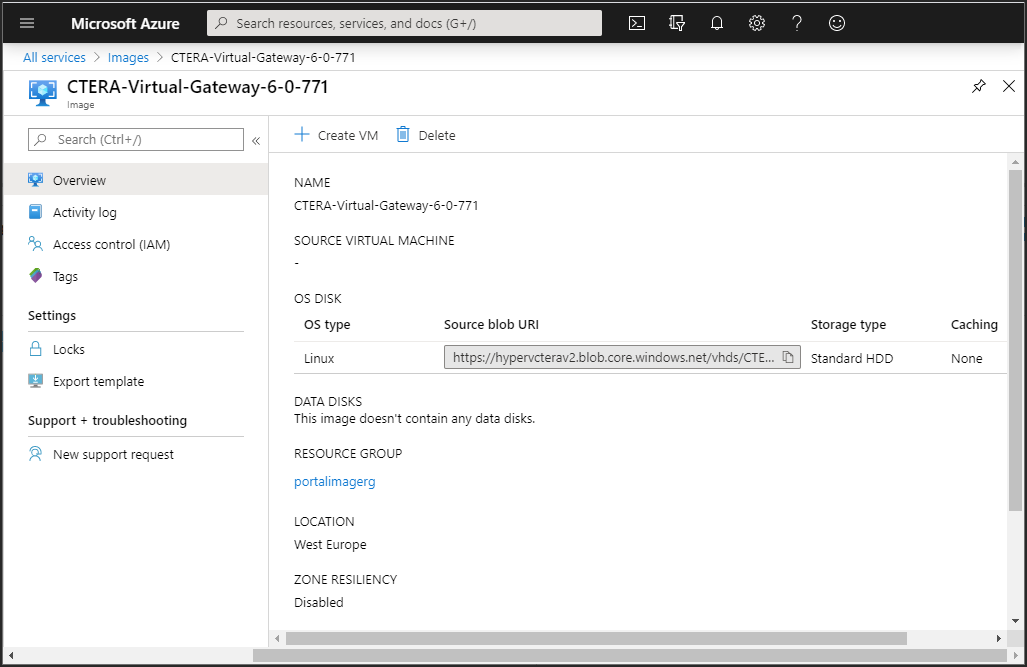Open New support request item

(136, 454)
